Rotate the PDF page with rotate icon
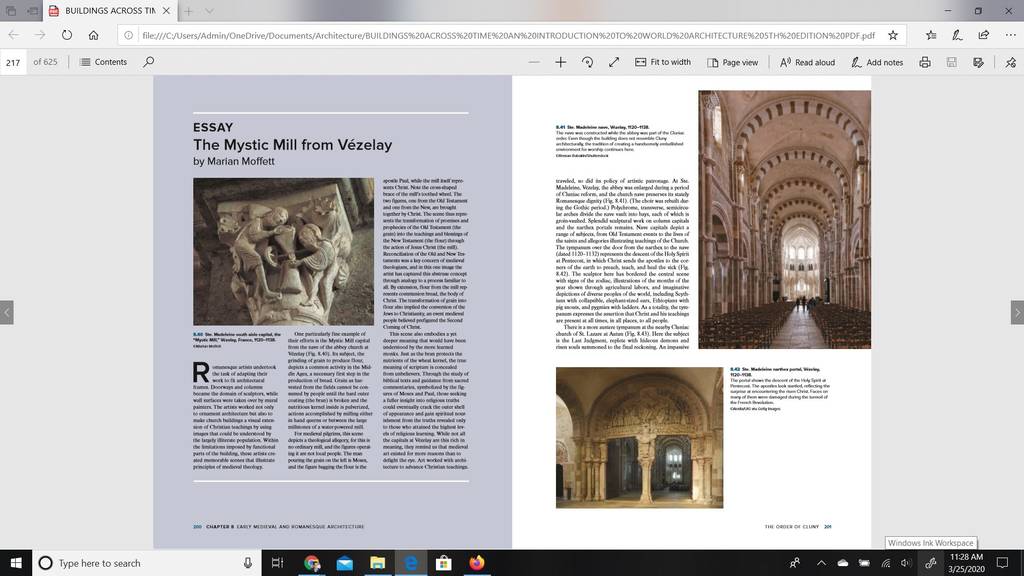This screenshot has width=1024, height=576. (x=587, y=62)
